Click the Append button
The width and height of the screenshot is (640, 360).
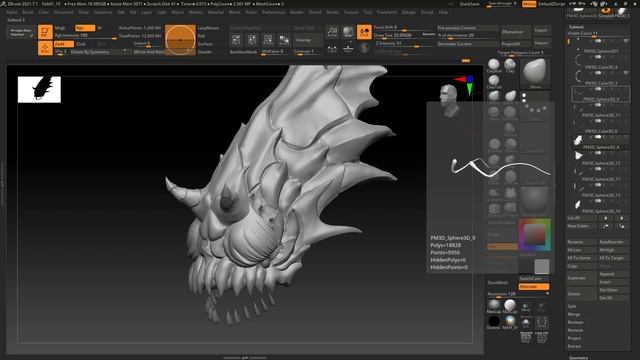tap(614, 274)
